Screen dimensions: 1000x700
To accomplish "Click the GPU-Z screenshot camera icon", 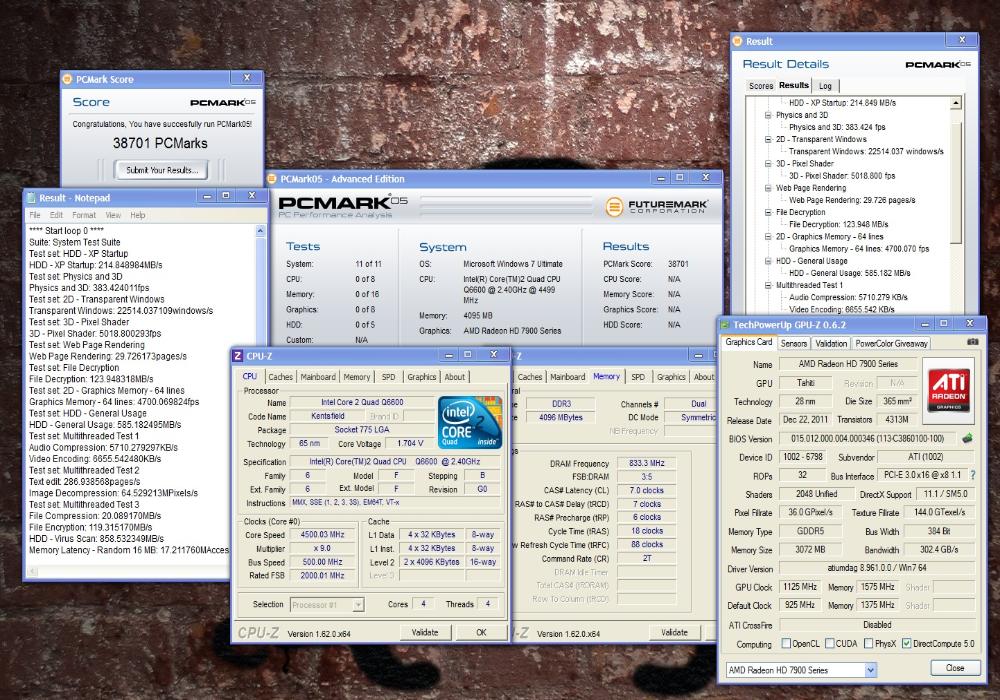I will coord(973,342).
